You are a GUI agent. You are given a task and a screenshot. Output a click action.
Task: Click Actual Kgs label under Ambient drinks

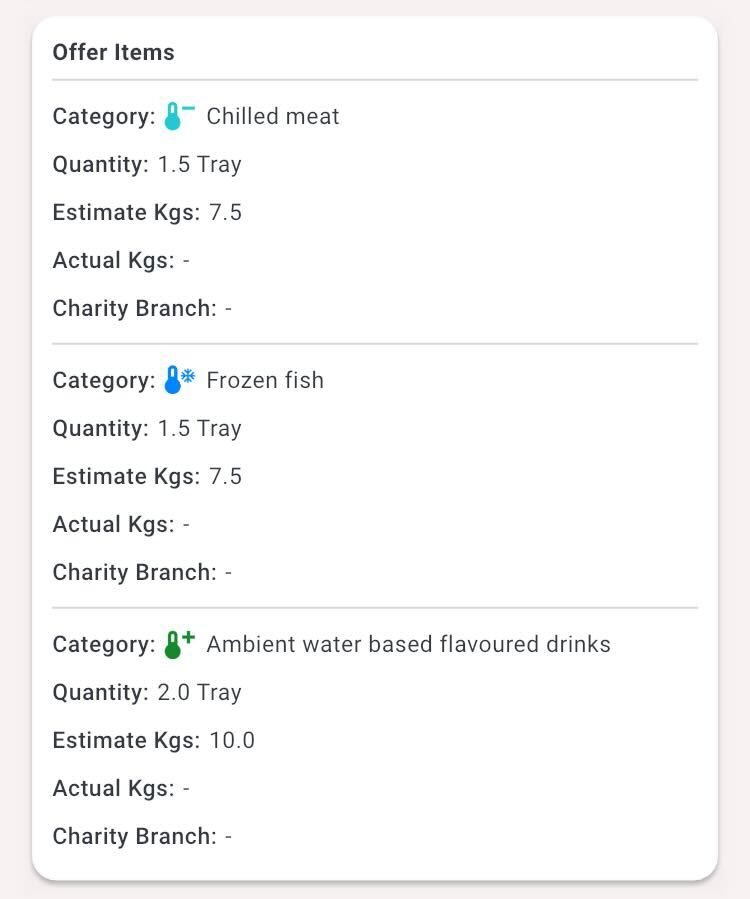point(114,788)
